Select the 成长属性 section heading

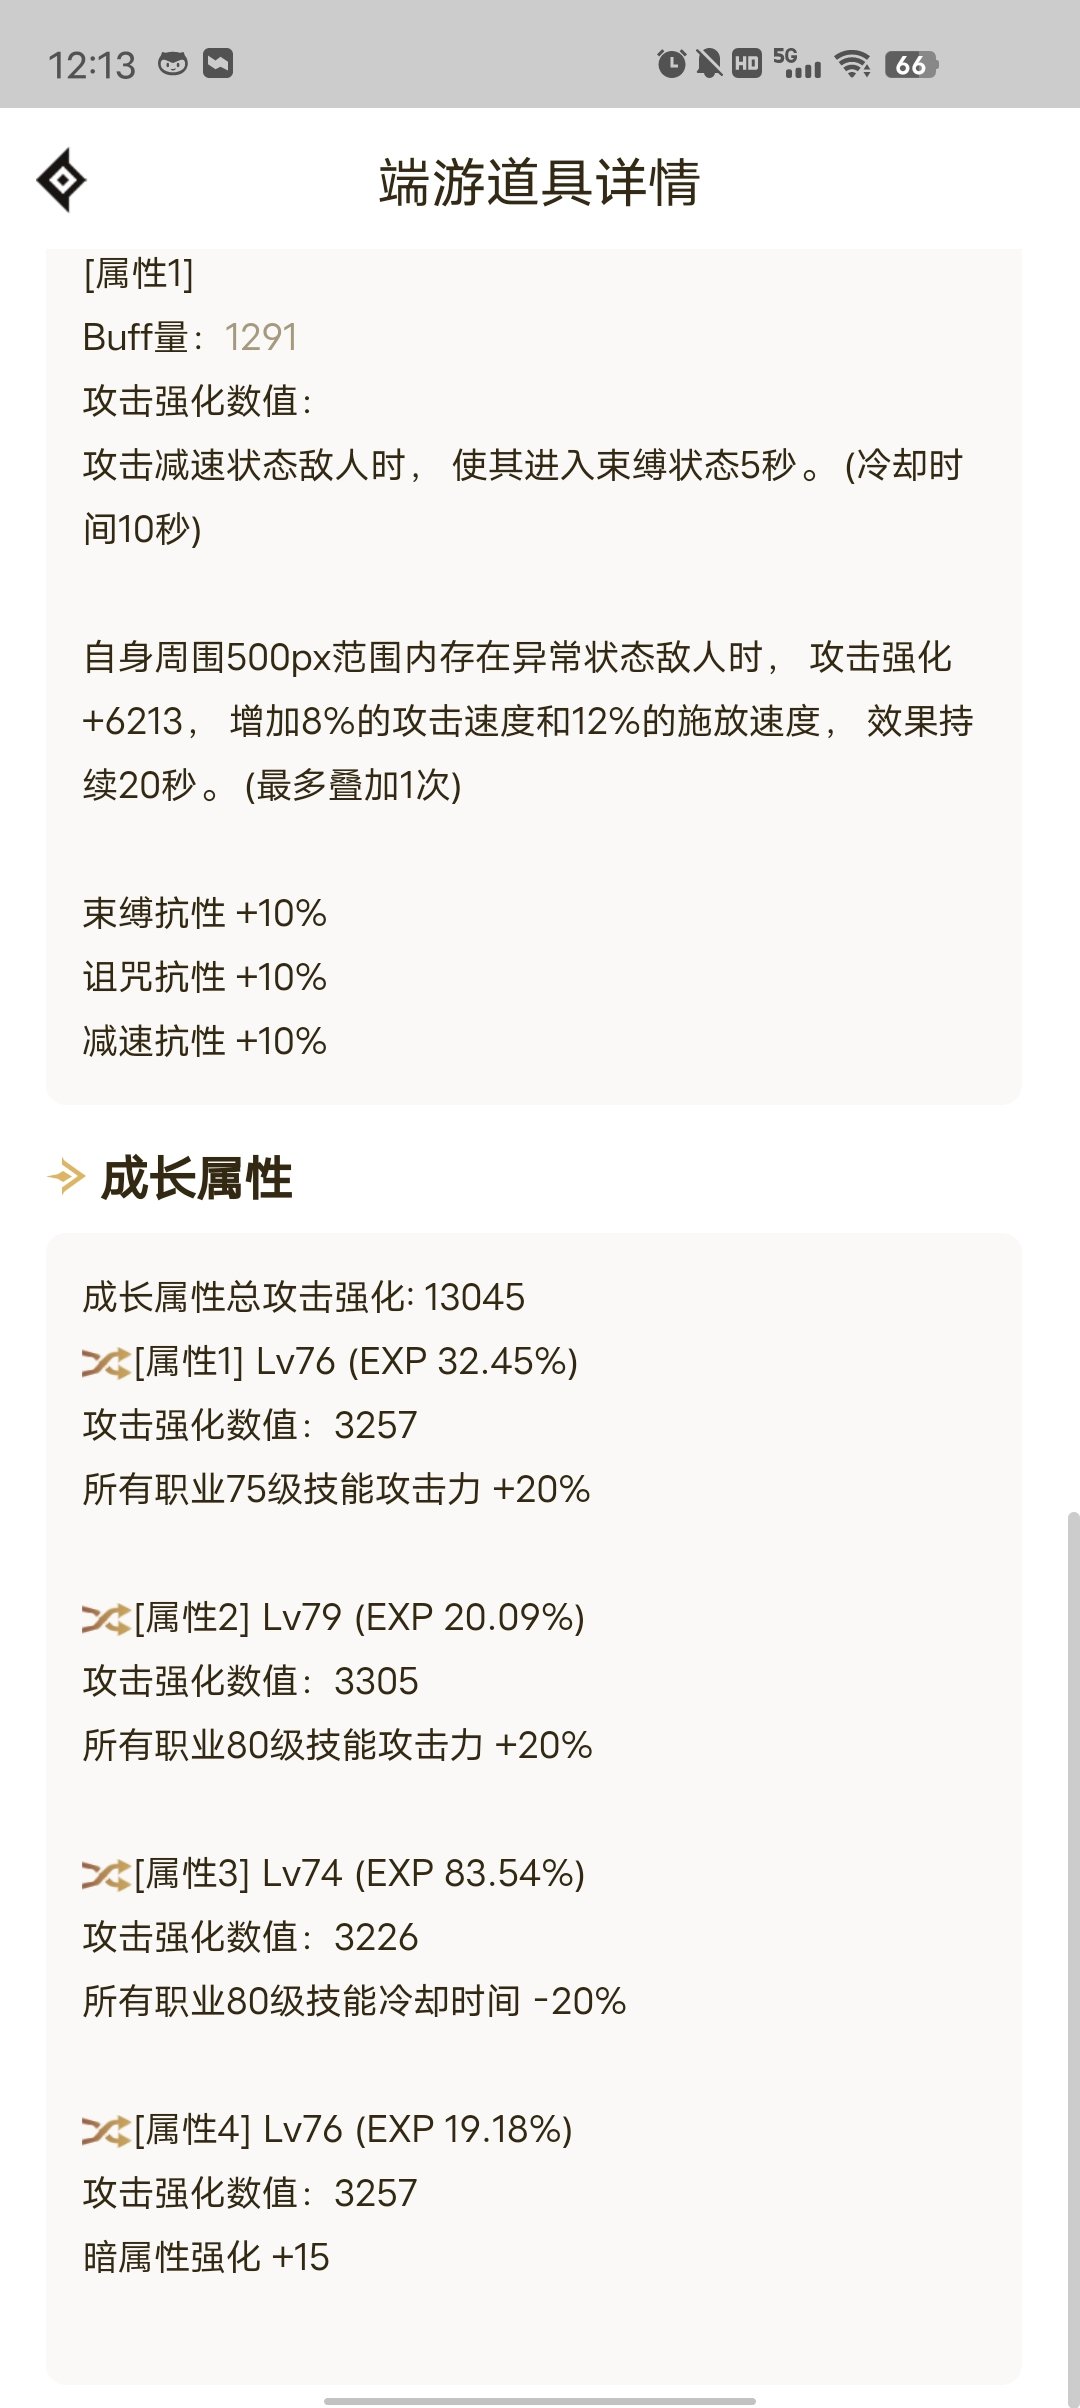tap(197, 1178)
